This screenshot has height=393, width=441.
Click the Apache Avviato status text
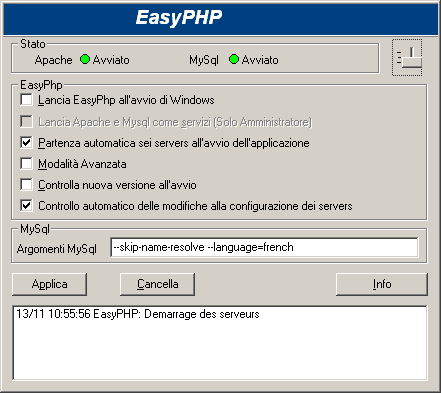click(111, 60)
